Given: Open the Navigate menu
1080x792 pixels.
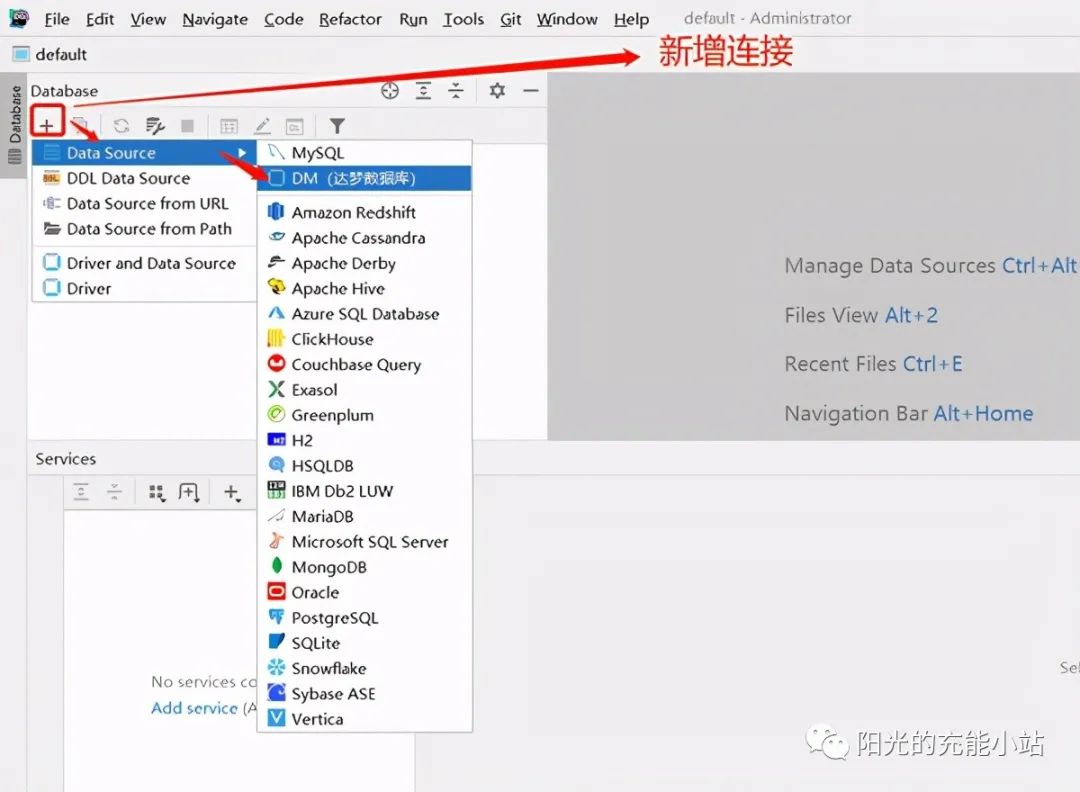Looking at the screenshot, I should tap(215, 19).
